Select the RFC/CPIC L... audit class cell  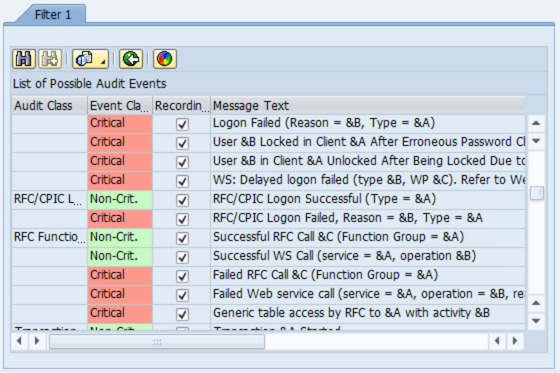point(50,199)
